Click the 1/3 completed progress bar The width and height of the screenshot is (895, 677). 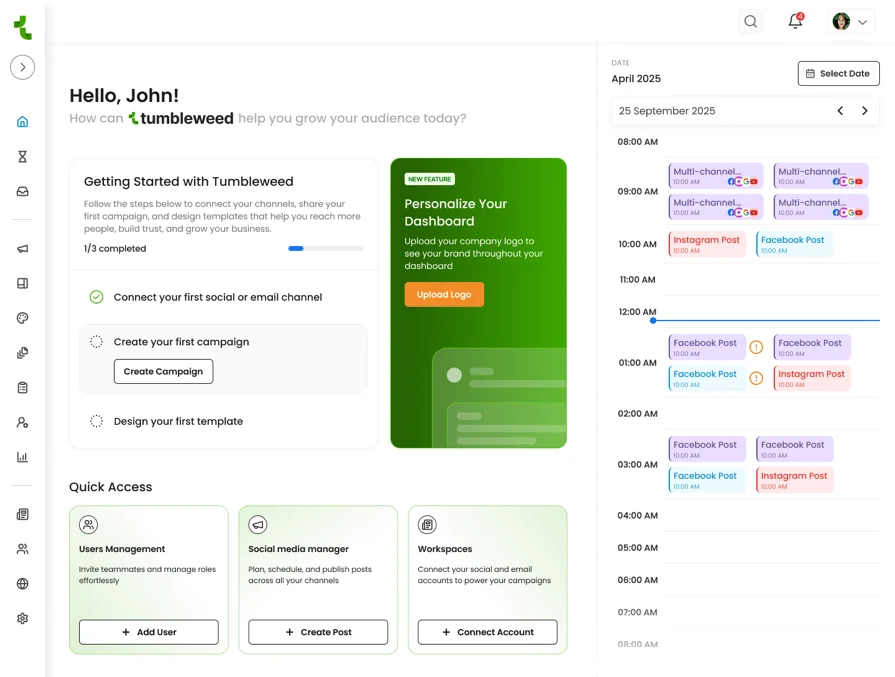[x=325, y=248]
